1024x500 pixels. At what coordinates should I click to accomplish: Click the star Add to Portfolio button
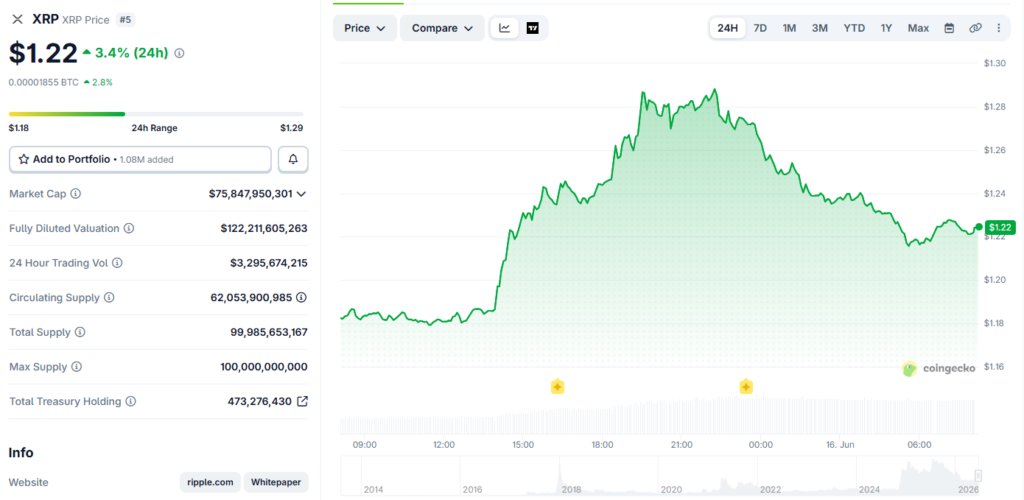point(140,159)
